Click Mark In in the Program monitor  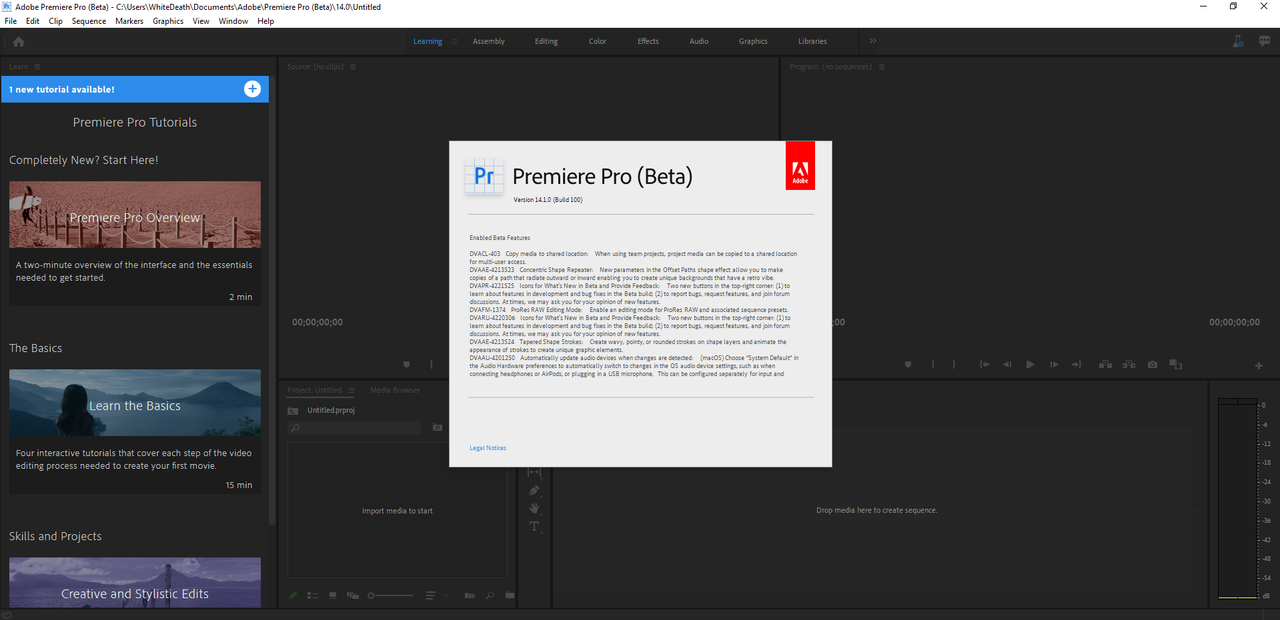[933, 364]
